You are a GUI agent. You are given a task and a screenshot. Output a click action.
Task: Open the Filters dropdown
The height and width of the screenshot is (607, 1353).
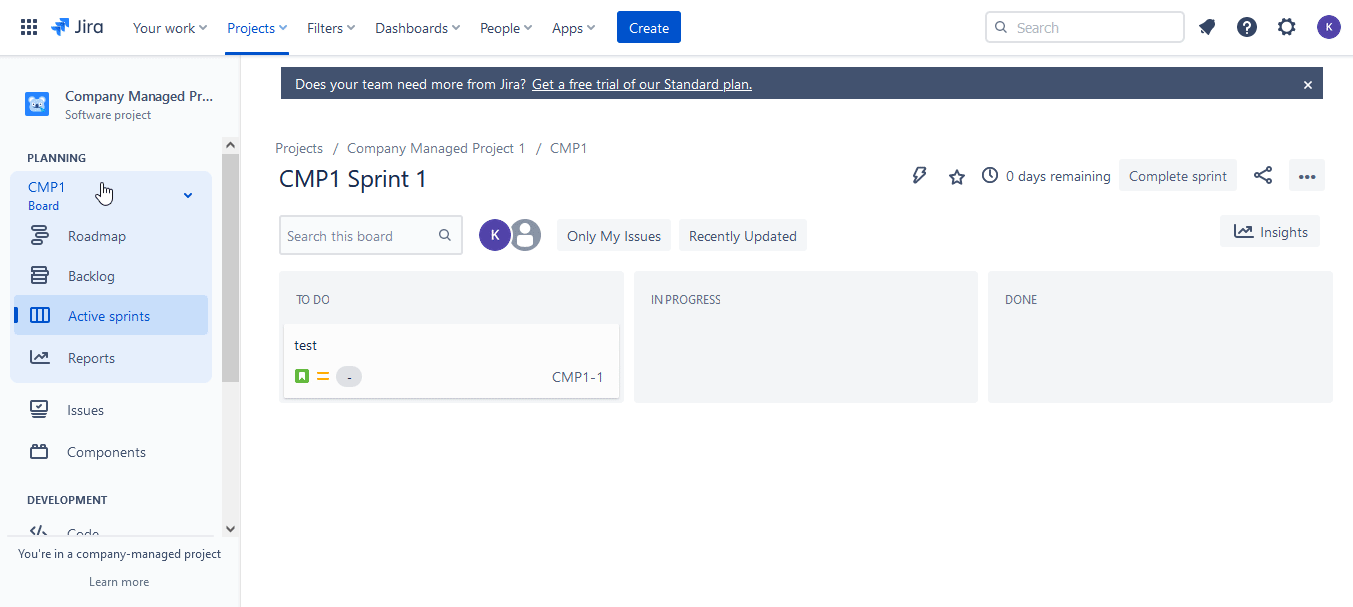point(331,28)
